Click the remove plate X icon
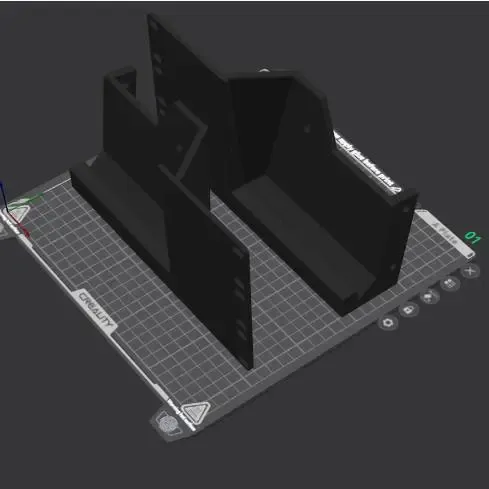 click(x=470, y=270)
